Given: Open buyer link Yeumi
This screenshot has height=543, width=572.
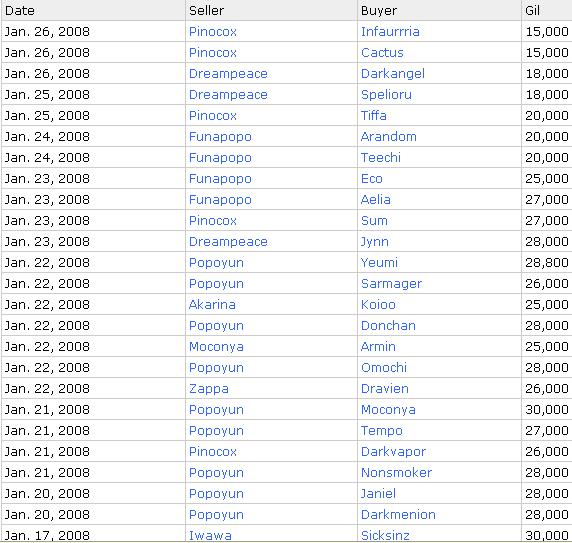Looking at the screenshot, I should tap(379, 263).
